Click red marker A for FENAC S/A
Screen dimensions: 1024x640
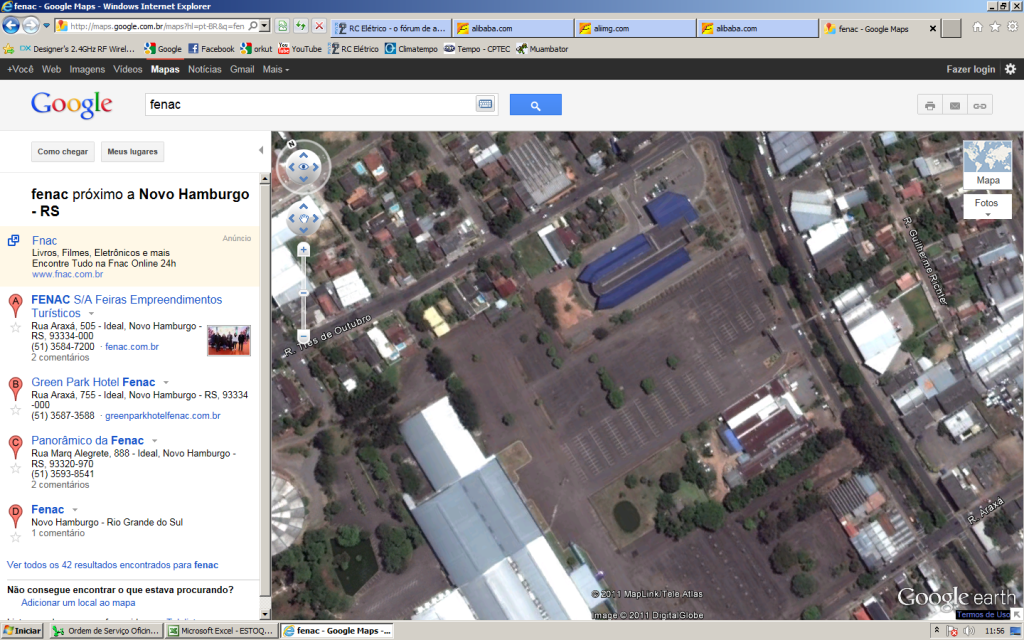[15, 306]
